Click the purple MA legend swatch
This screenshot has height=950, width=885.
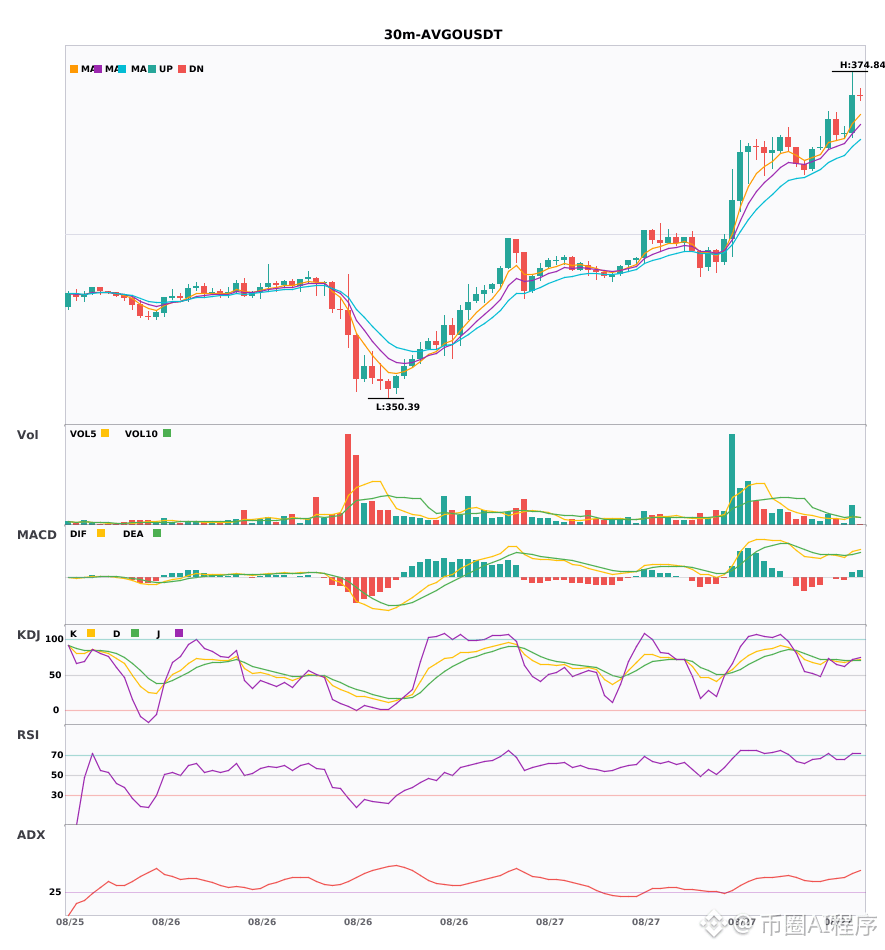tap(98, 69)
